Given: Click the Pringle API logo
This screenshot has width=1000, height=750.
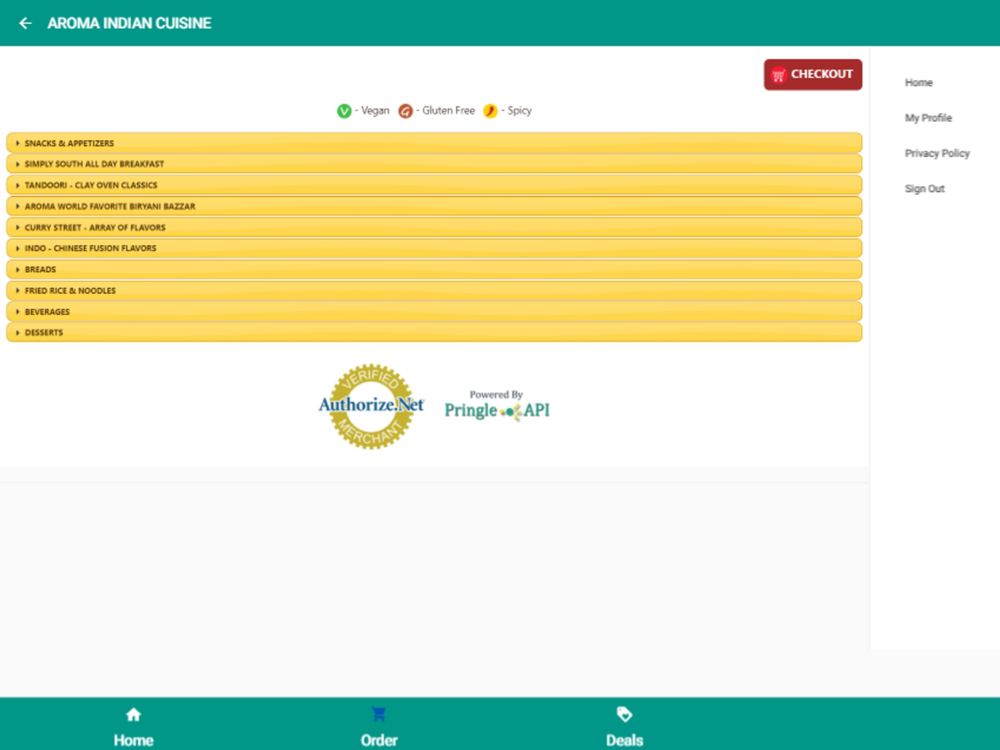Looking at the screenshot, I should point(497,411).
